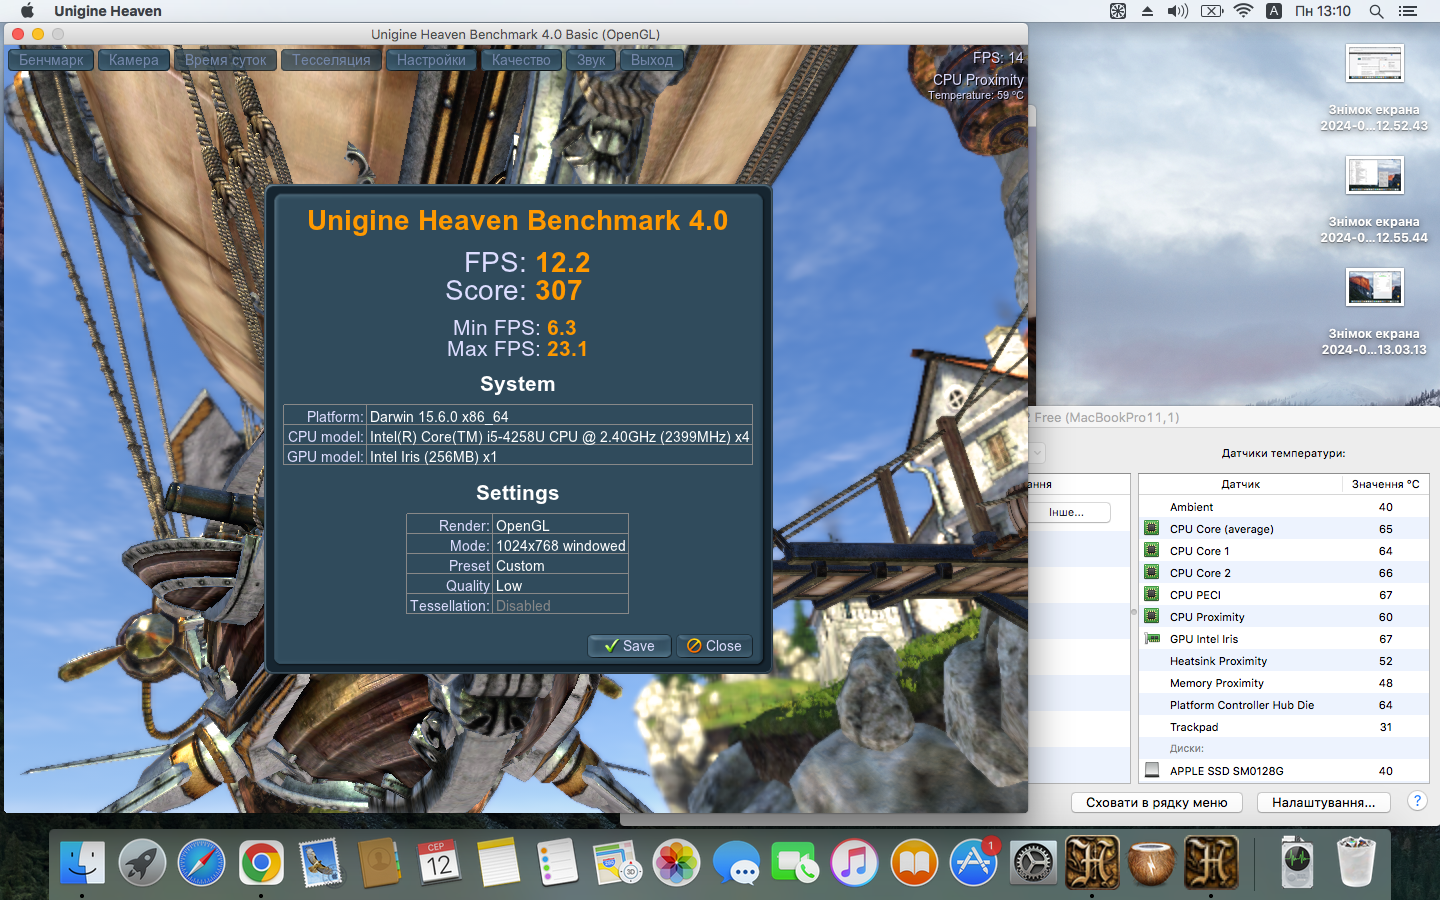This screenshot has height=900, width=1440.
Task: Open Photos colorful flower icon
Action: pyautogui.click(x=676, y=862)
